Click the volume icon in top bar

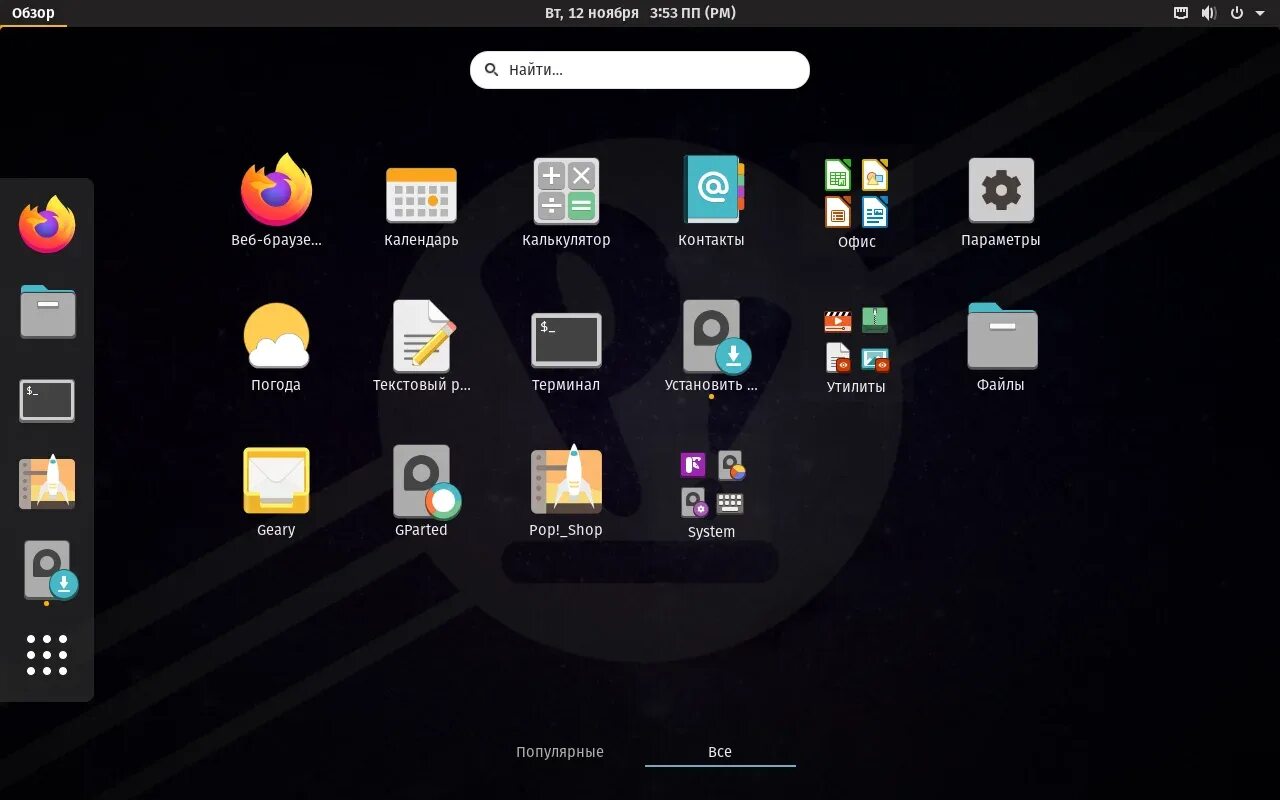click(1208, 13)
